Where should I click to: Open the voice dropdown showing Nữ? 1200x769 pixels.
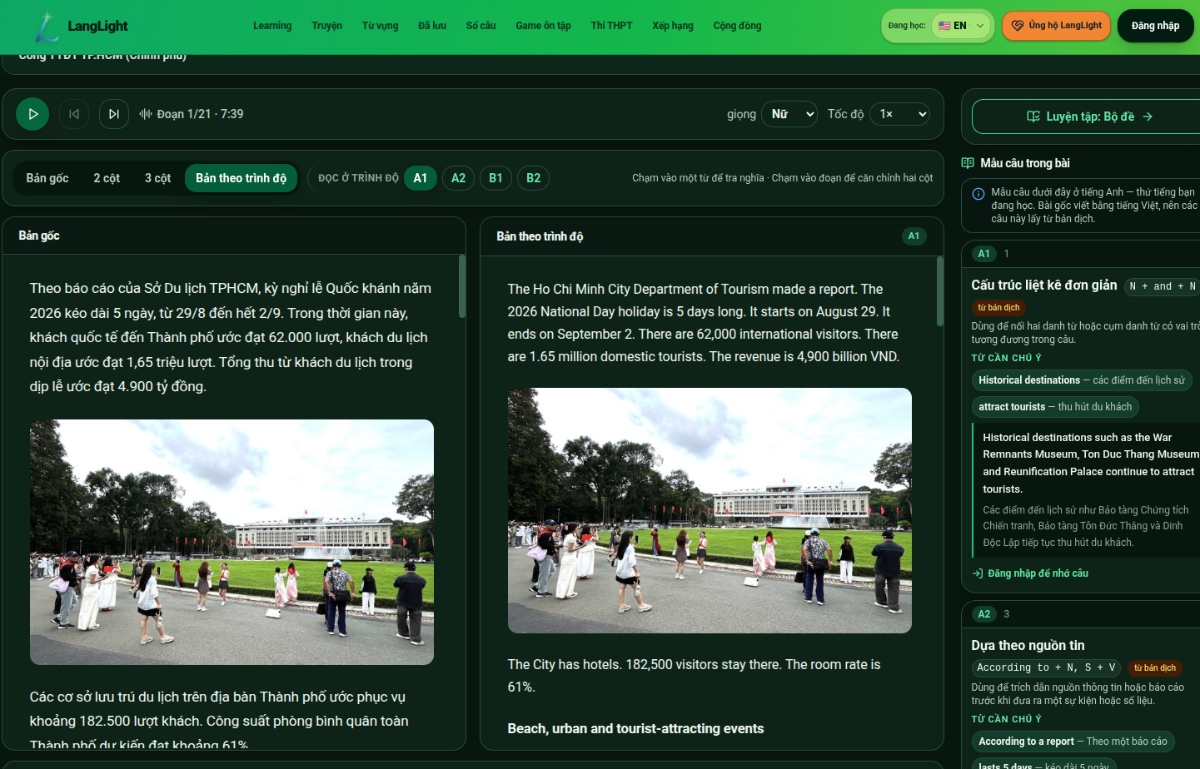click(x=789, y=114)
